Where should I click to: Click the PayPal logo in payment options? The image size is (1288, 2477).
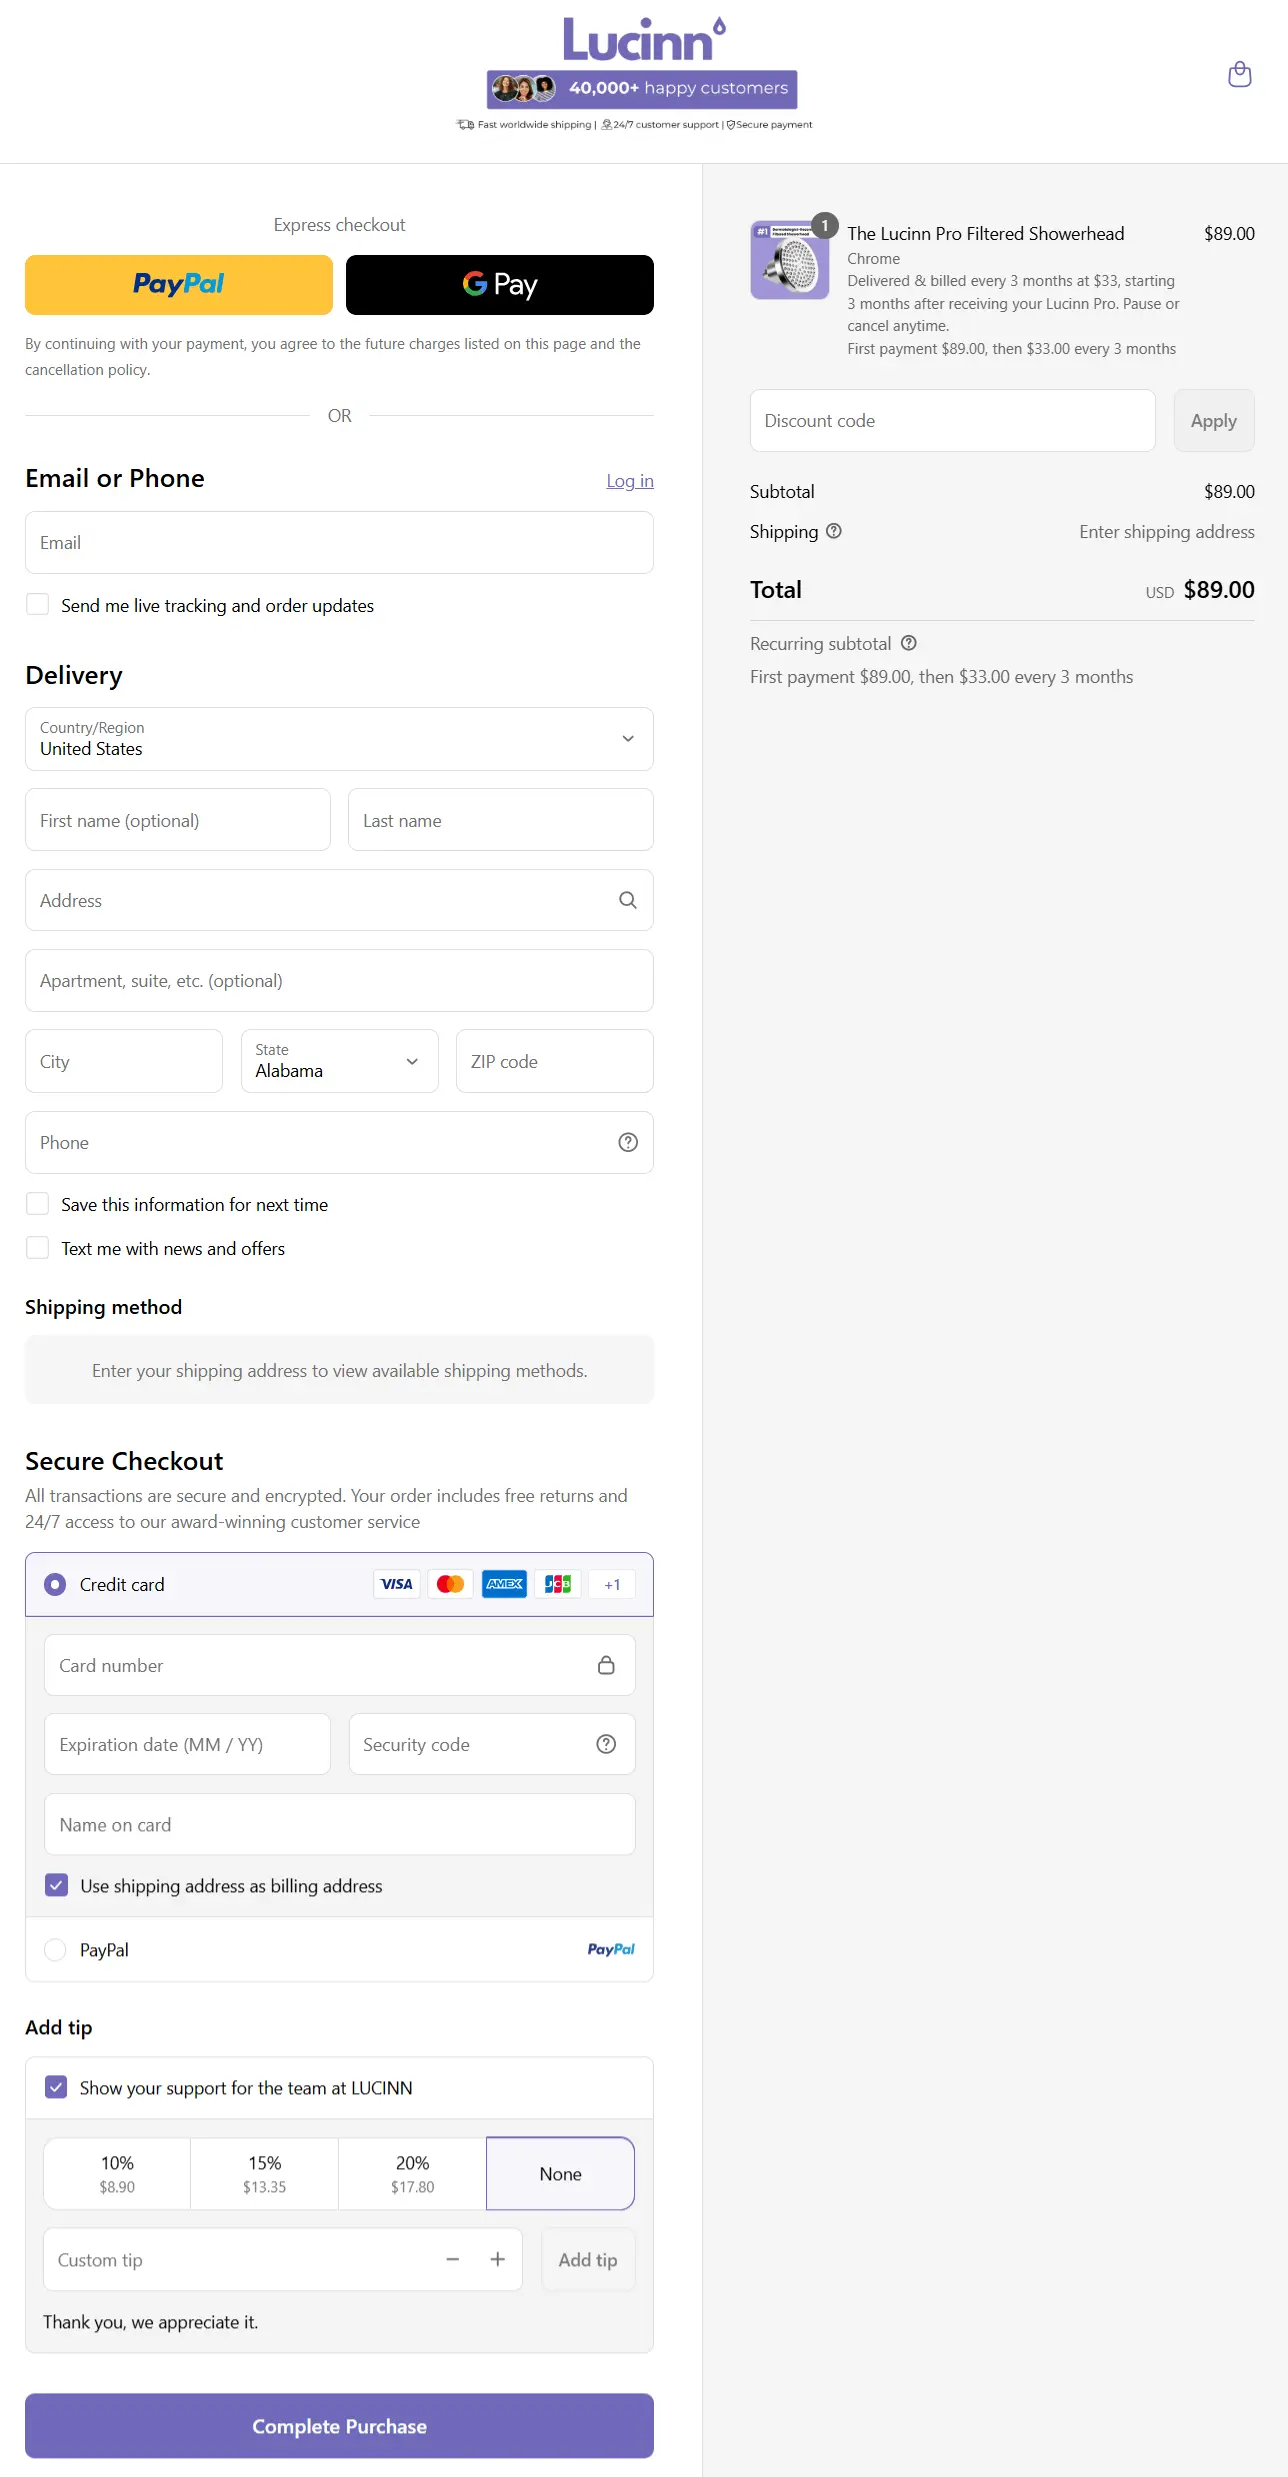tap(611, 1949)
